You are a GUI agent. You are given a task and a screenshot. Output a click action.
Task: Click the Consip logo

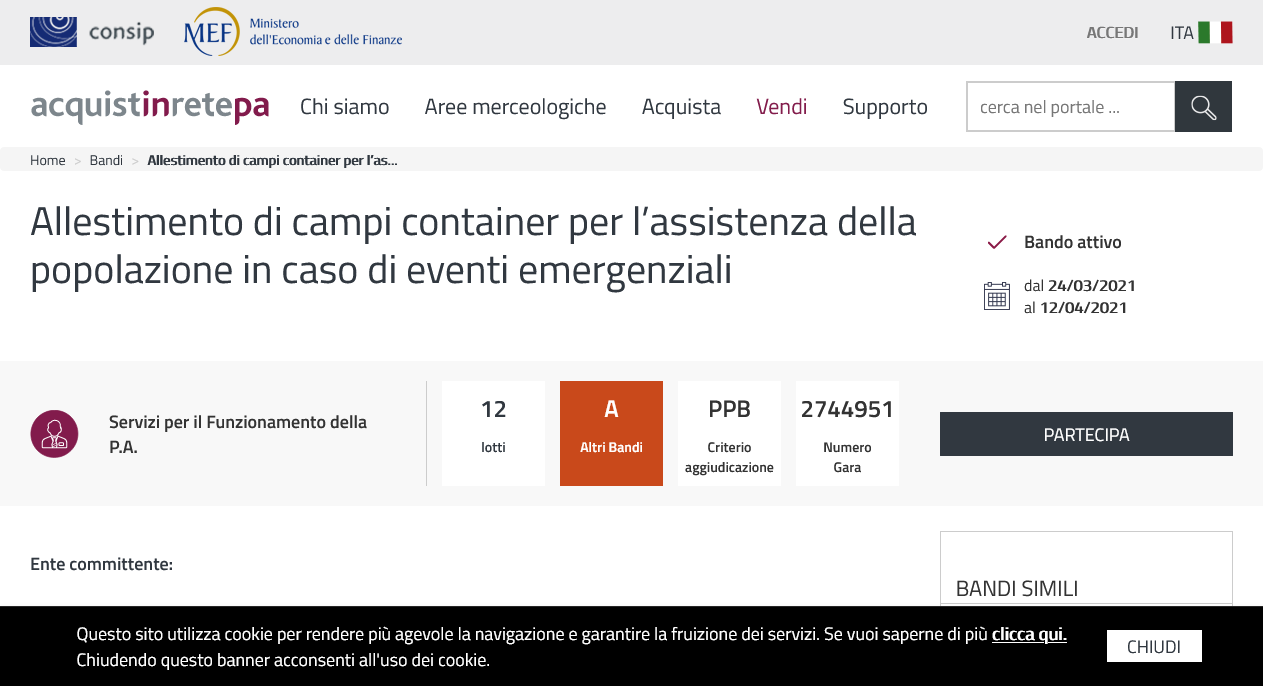tap(92, 32)
